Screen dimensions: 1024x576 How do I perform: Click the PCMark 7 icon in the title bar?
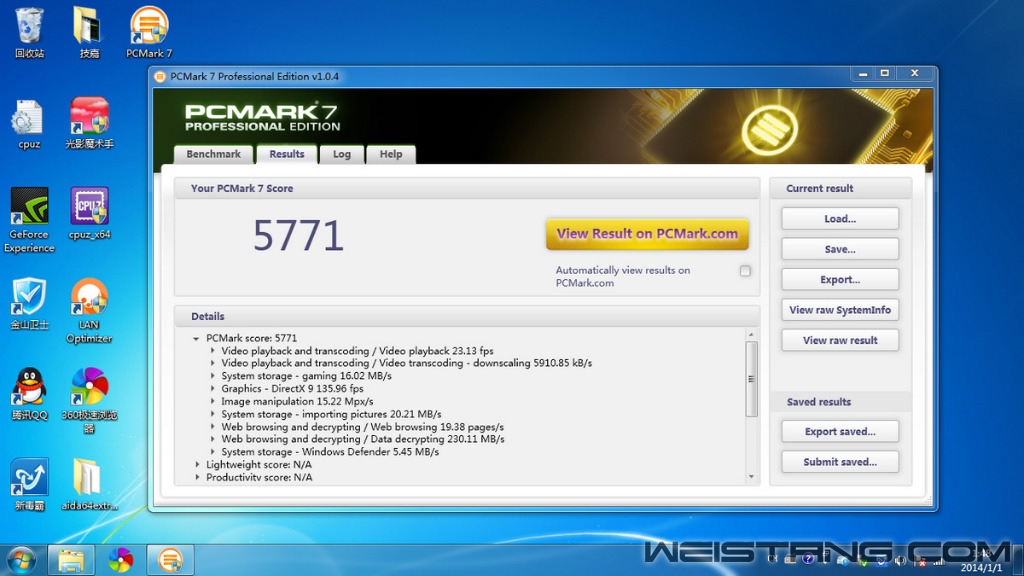pos(160,76)
